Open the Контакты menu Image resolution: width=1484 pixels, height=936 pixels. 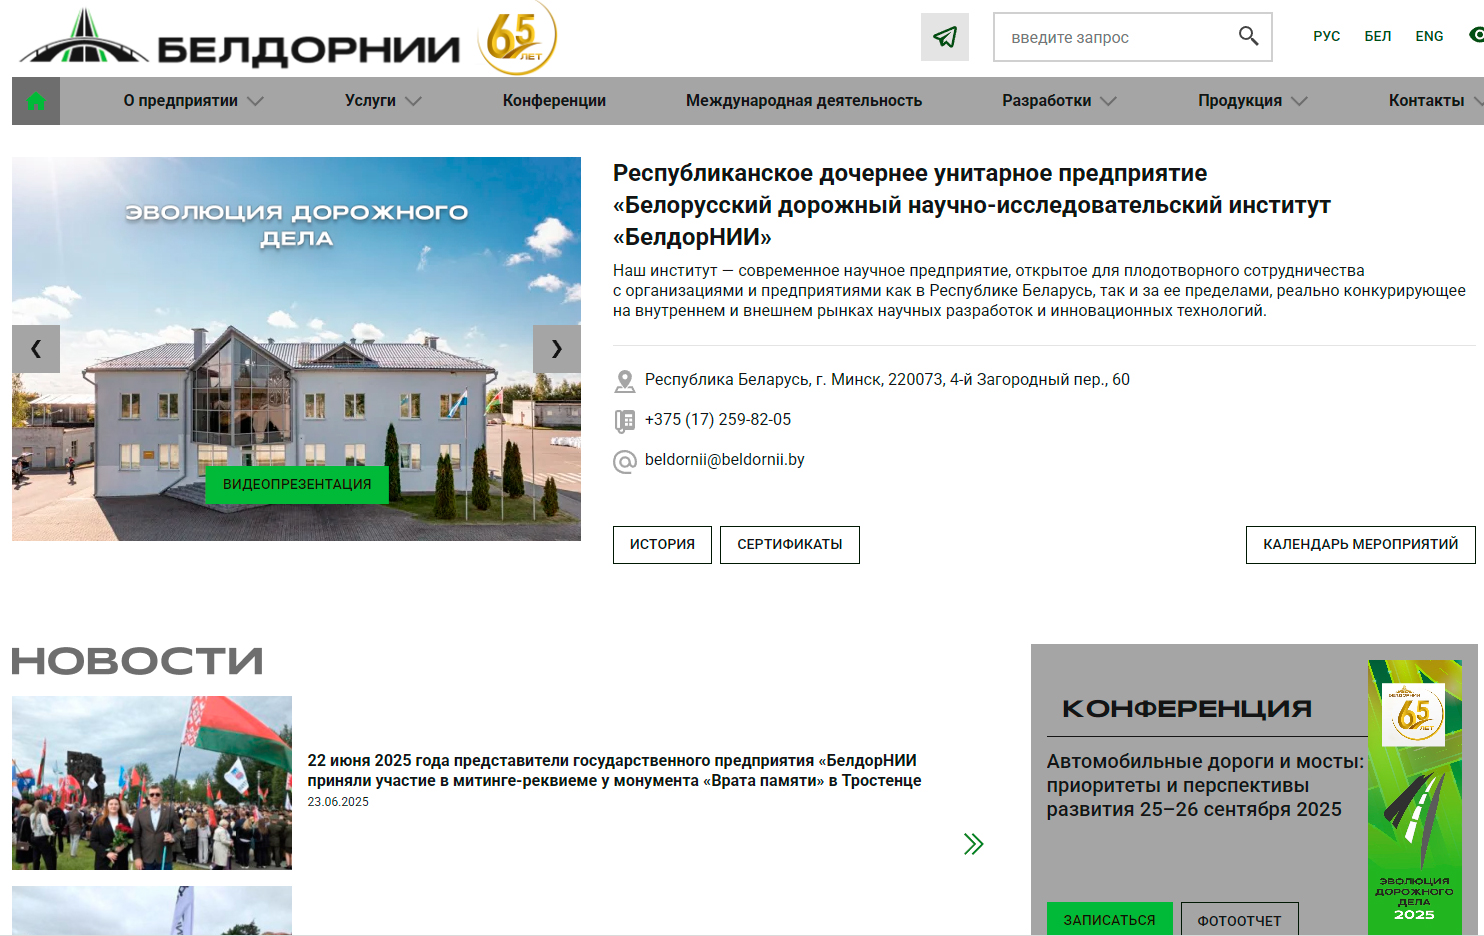pyautogui.click(x=1426, y=101)
